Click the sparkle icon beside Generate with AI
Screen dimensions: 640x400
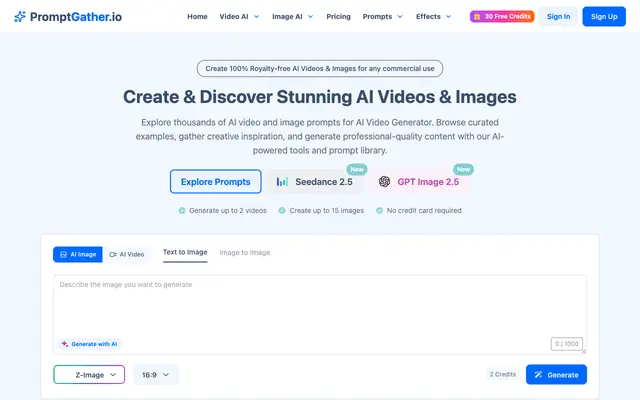pos(64,344)
